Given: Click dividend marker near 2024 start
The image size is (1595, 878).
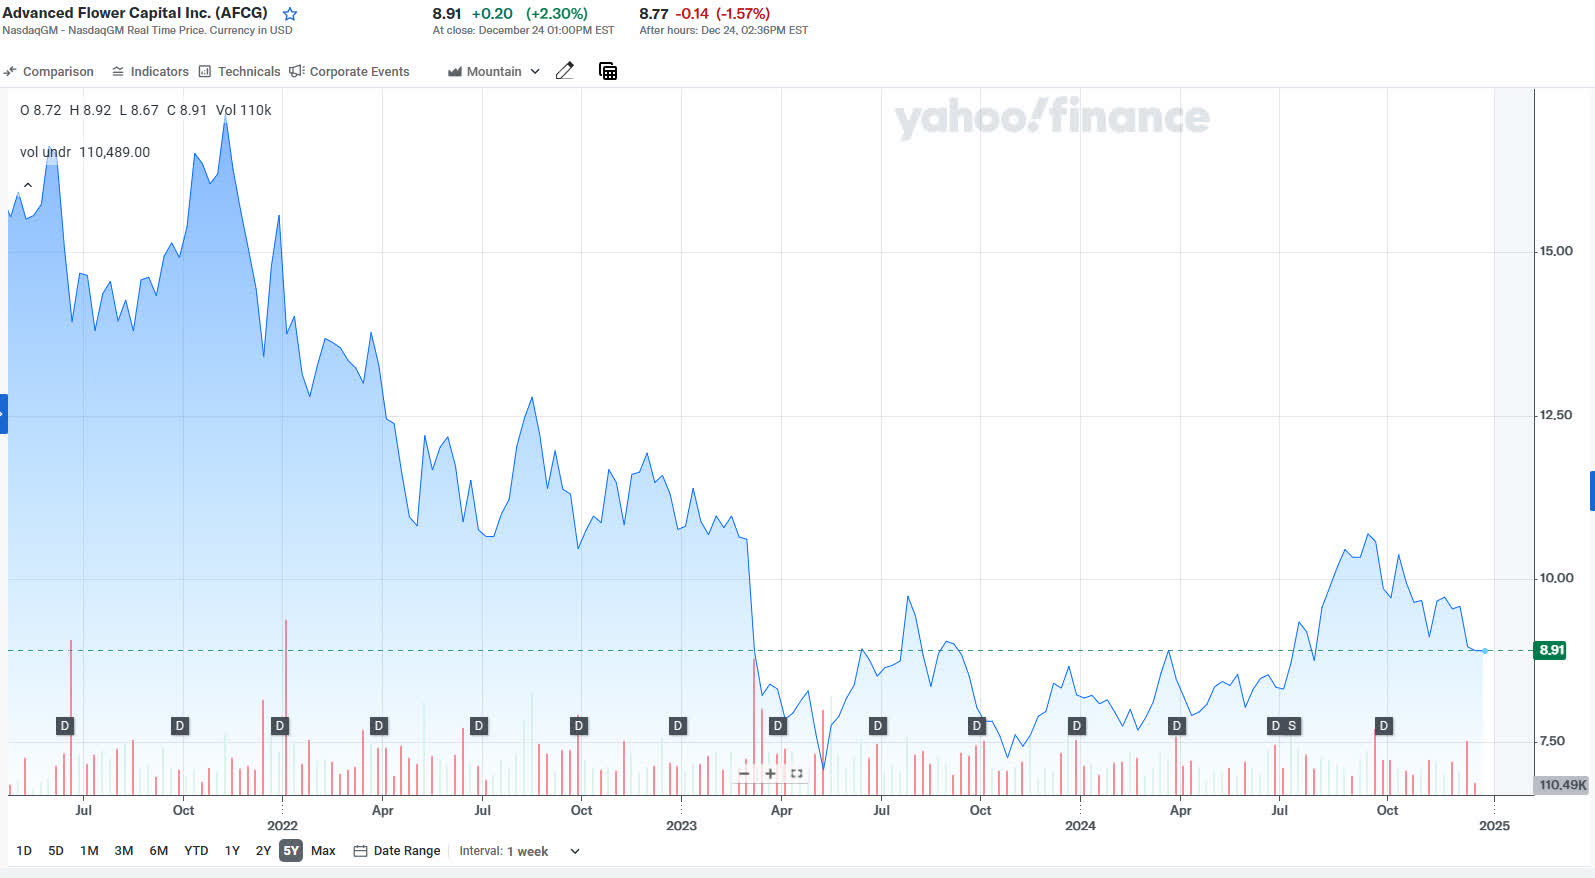Looking at the screenshot, I should point(1077,726).
